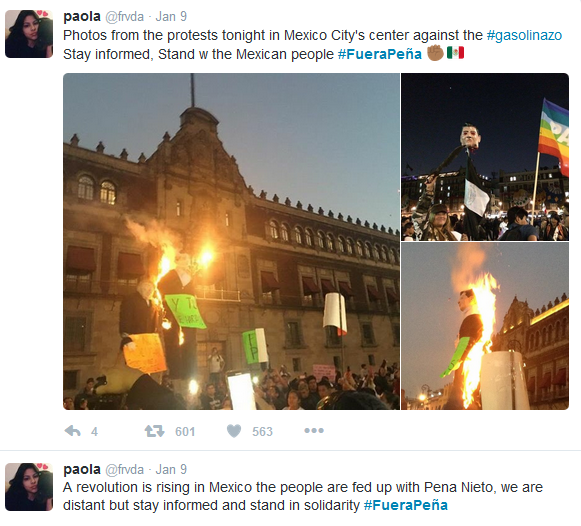Open the rainbow flag night photo
This screenshot has height=526, width=581.
pyautogui.click(x=485, y=157)
